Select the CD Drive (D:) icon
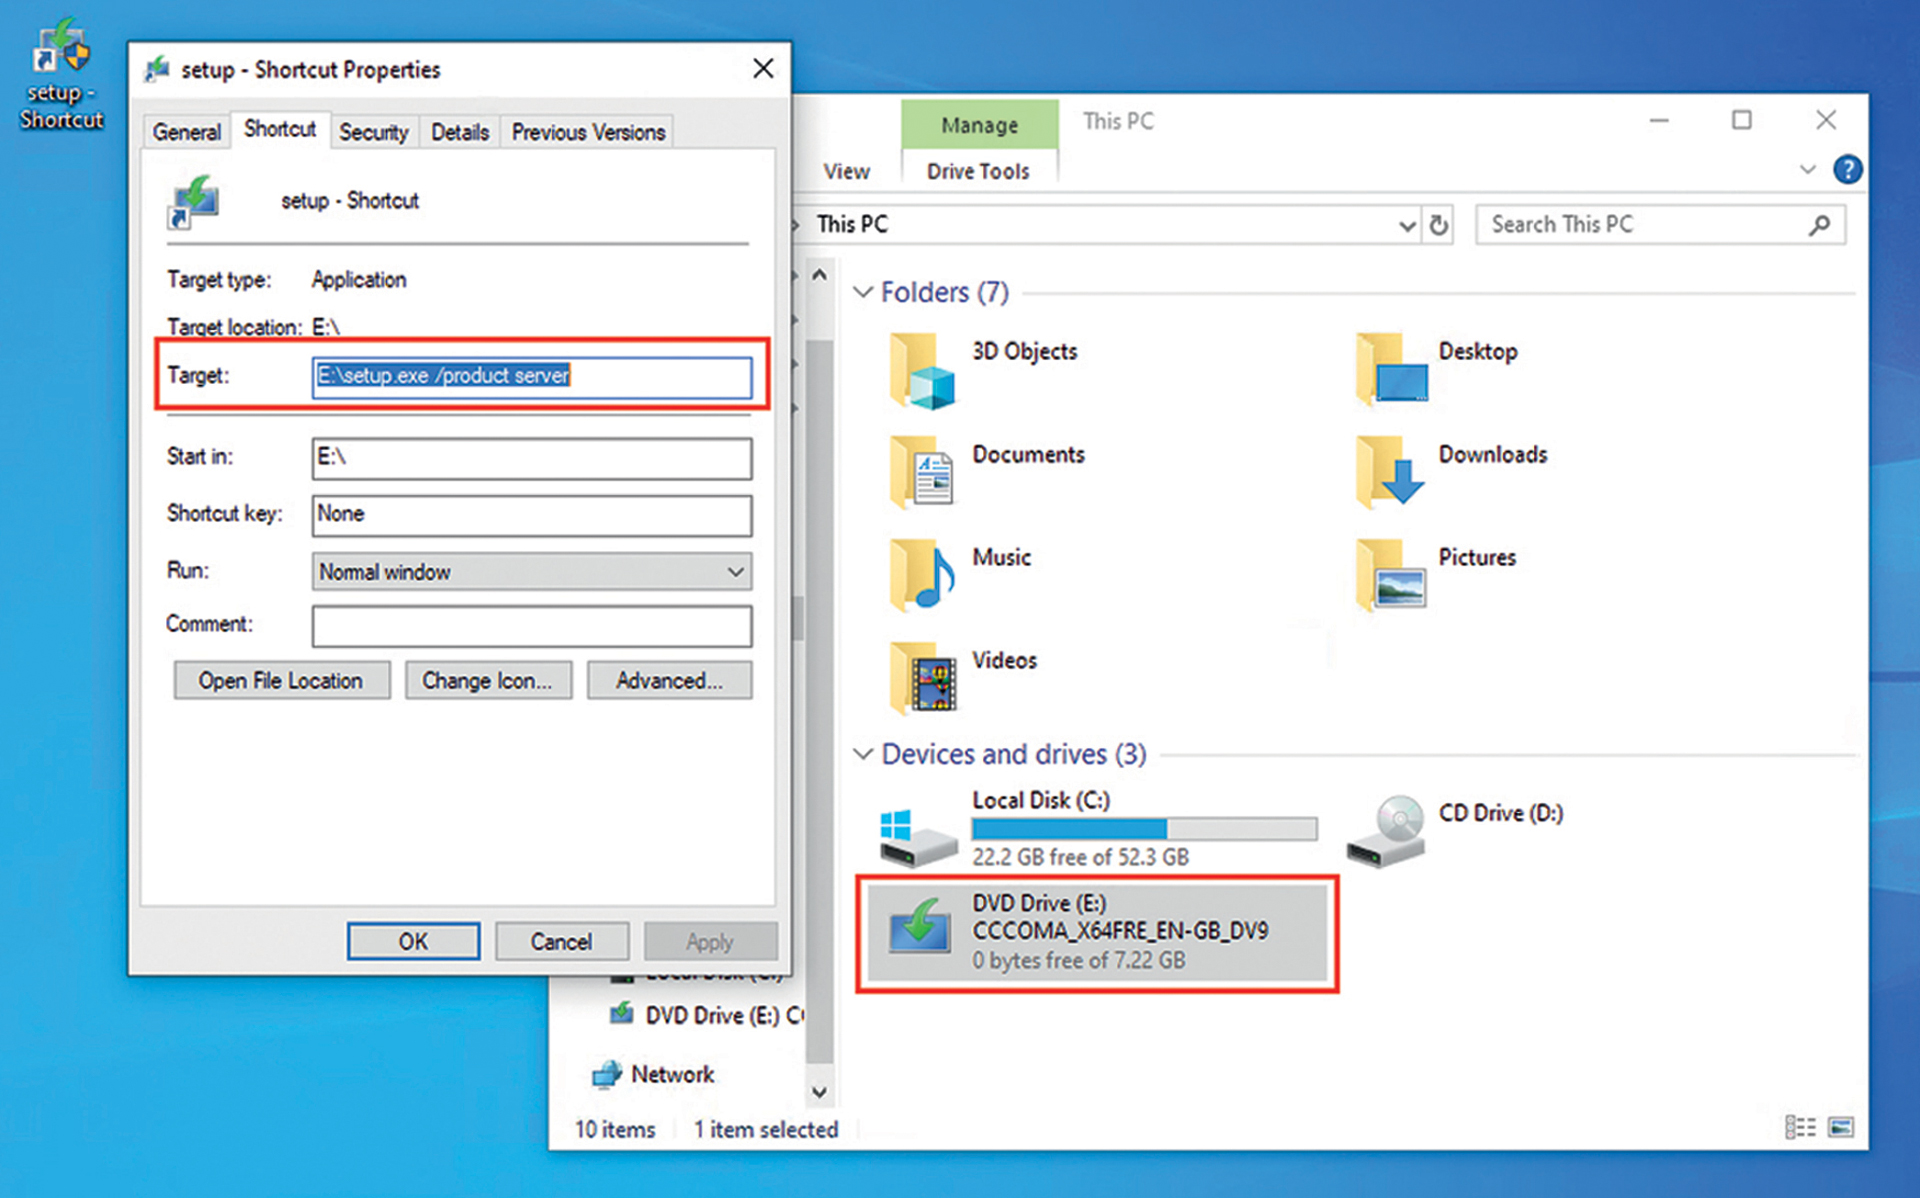The height and width of the screenshot is (1198, 1920). 1386,830
